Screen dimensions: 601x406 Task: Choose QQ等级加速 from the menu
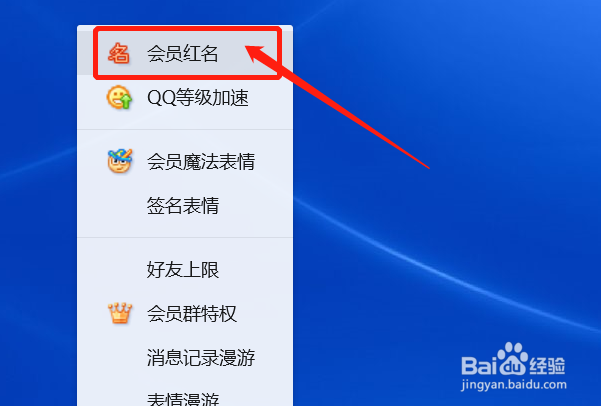[185, 97]
